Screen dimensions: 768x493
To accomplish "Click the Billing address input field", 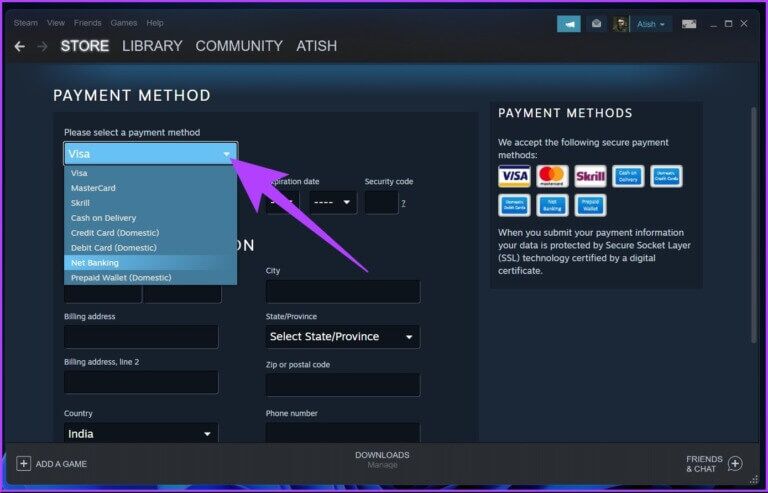I will tap(141, 337).
